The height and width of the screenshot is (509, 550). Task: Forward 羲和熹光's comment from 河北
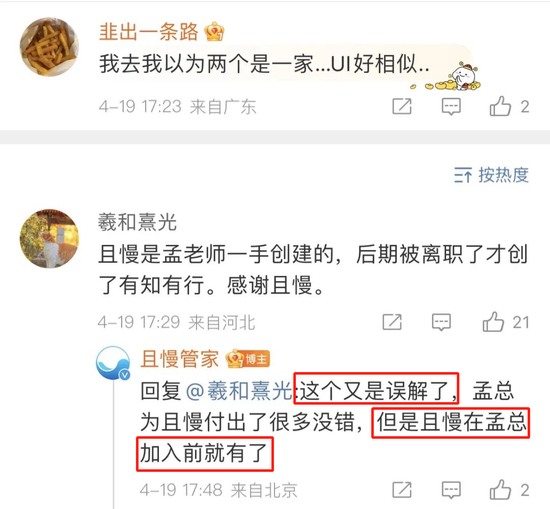tap(392, 322)
